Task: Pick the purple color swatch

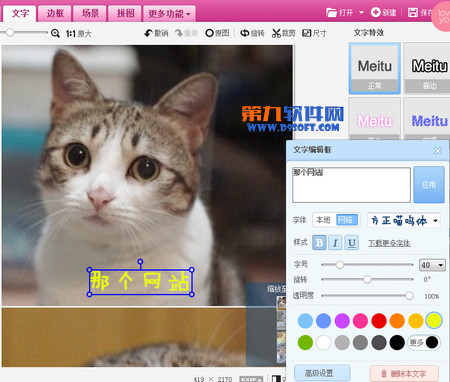Action: point(342,321)
